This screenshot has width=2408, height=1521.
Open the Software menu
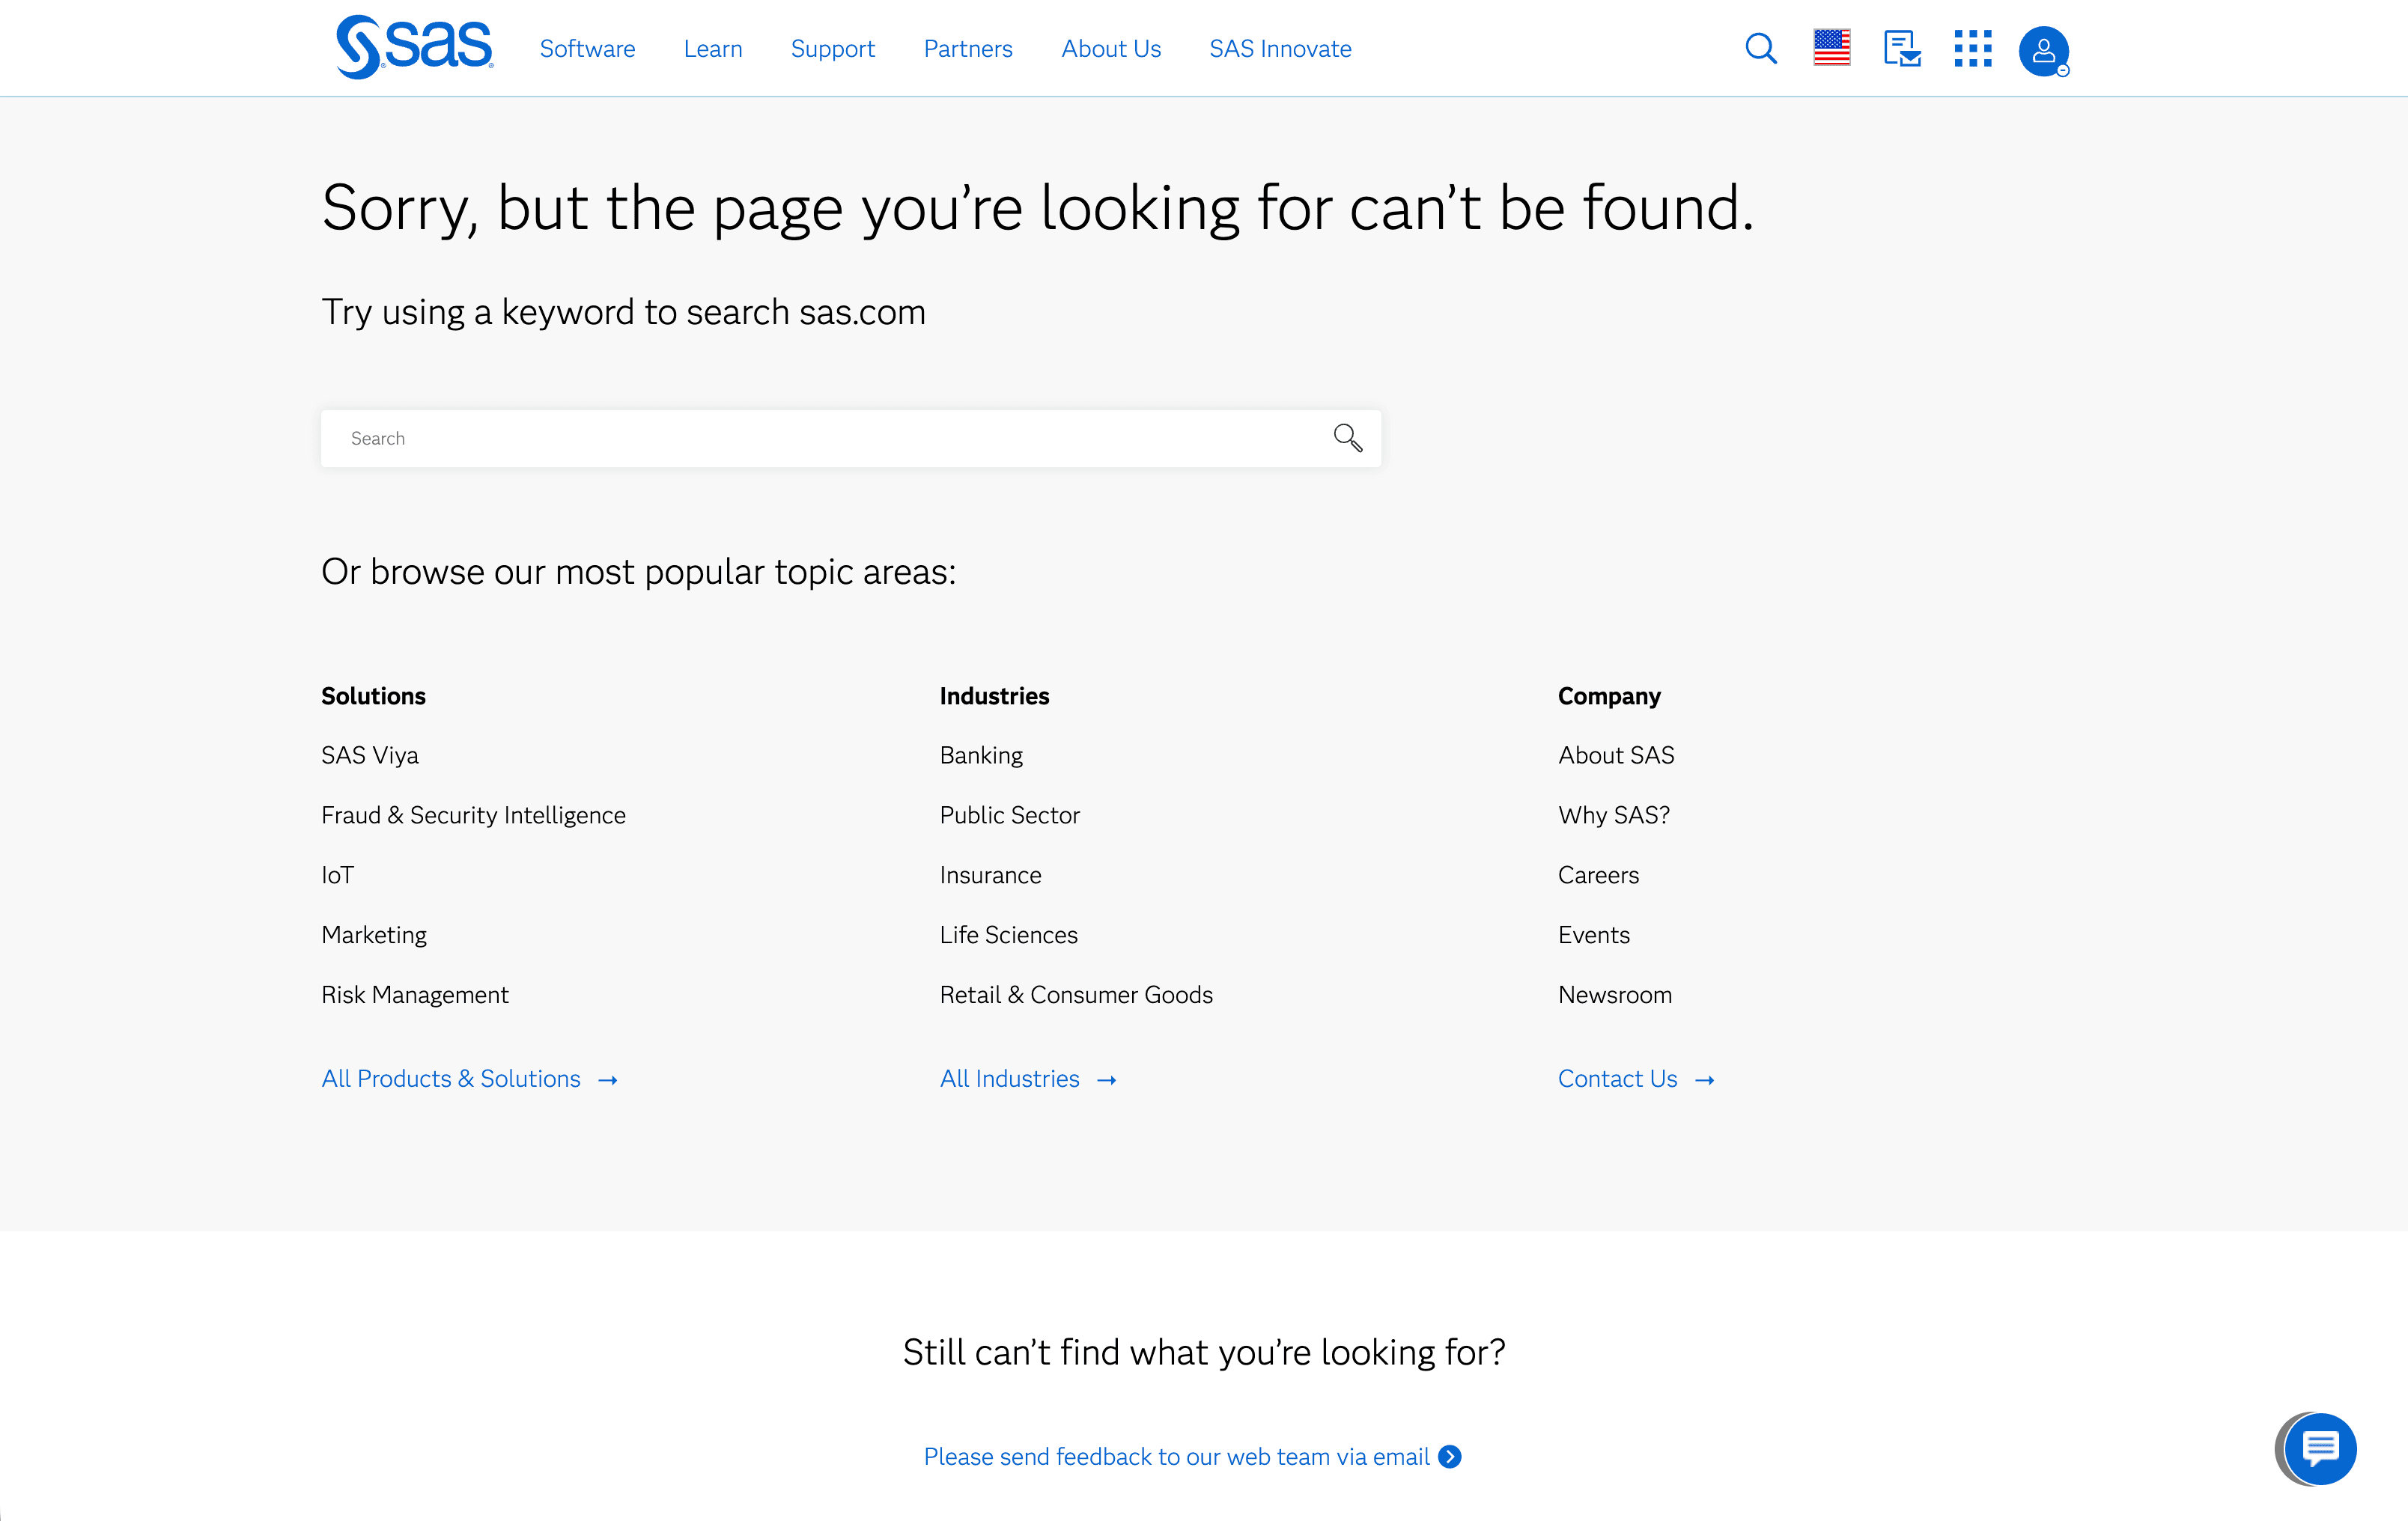tap(587, 49)
